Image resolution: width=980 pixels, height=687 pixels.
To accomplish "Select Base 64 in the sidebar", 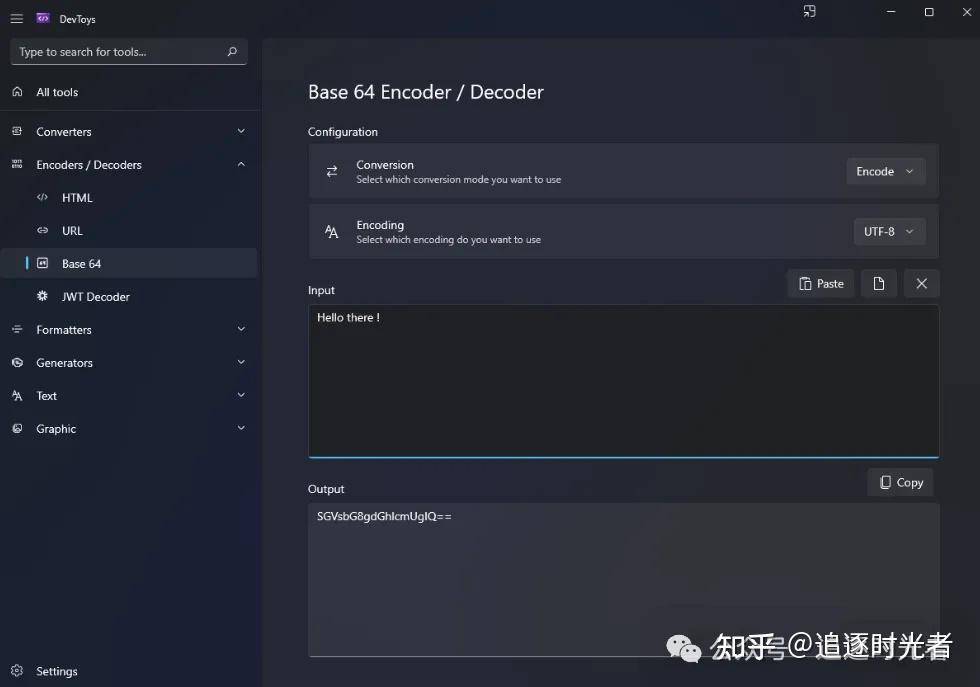I will pyautogui.click(x=130, y=263).
